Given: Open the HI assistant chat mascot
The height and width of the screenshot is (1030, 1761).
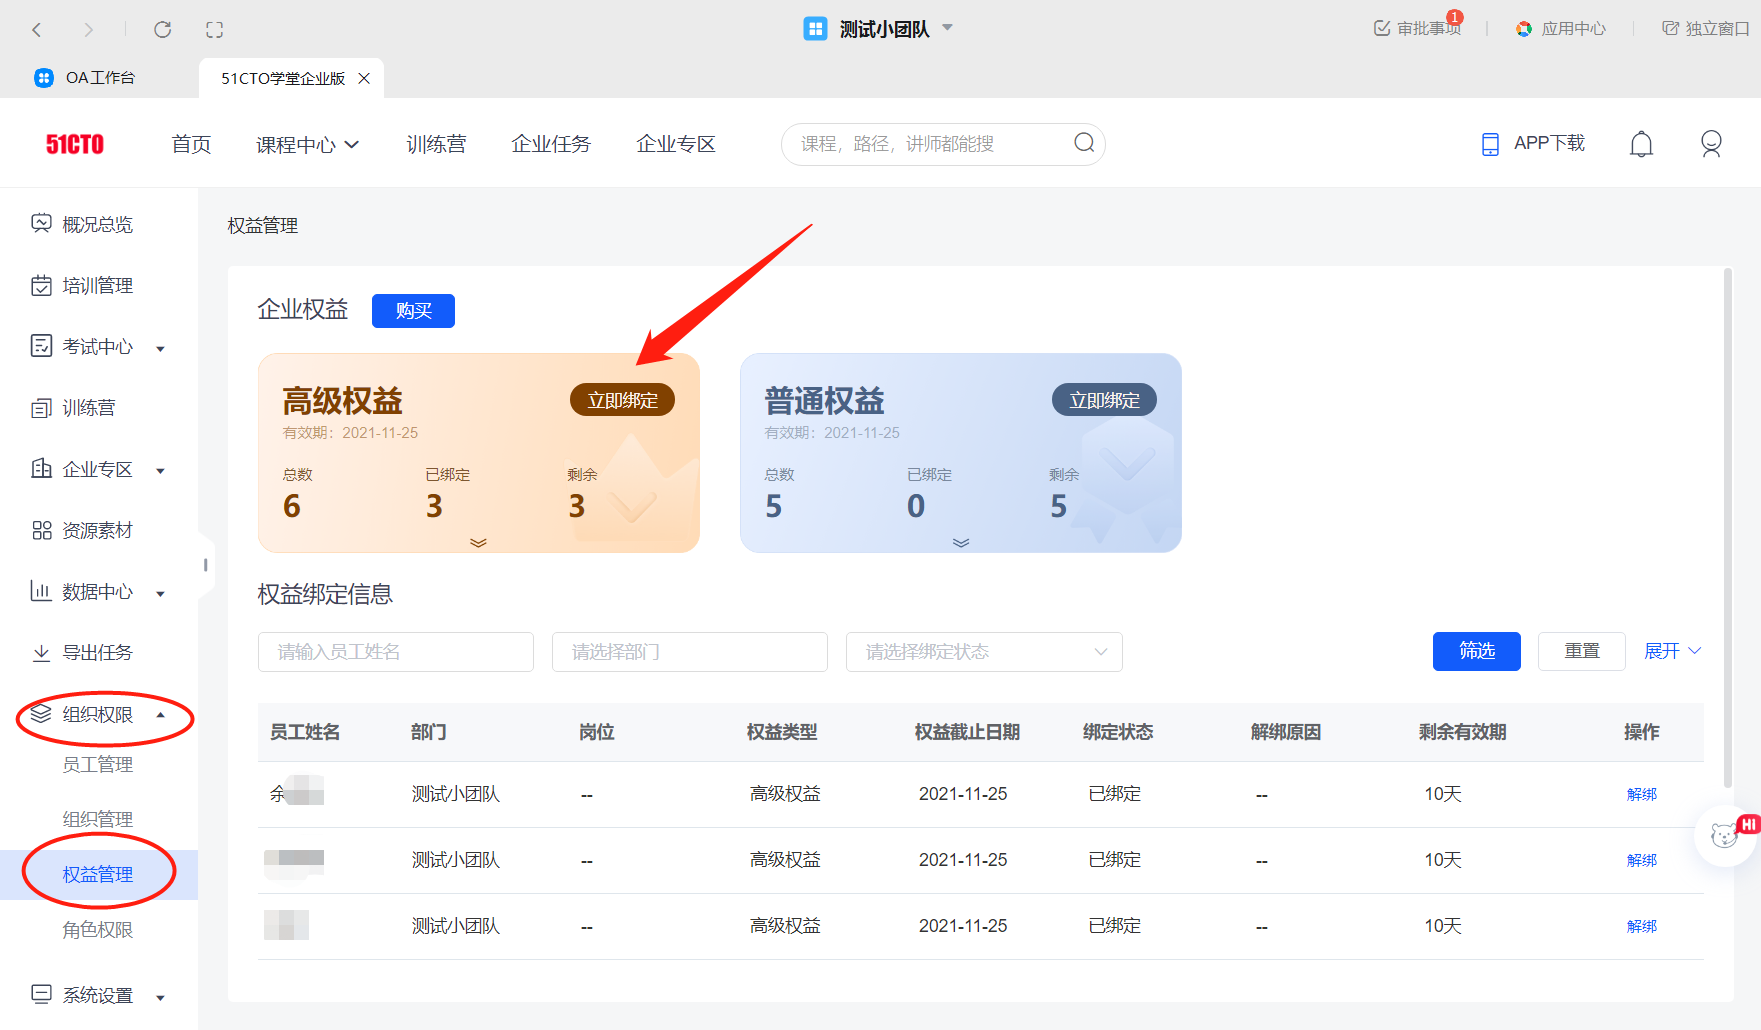Looking at the screenshot, I should (1727, 835).
